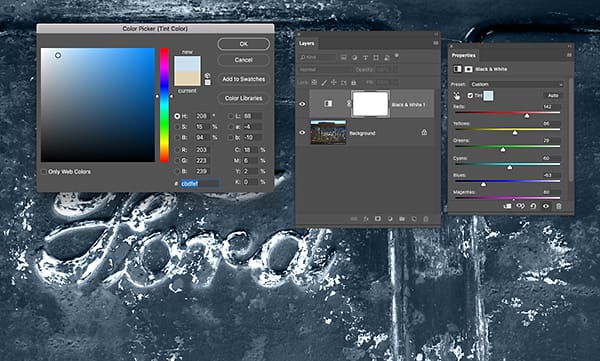This screenshot has width=600, height=361.
Task: Click the type layer filter icon
Action: (365, 57)
